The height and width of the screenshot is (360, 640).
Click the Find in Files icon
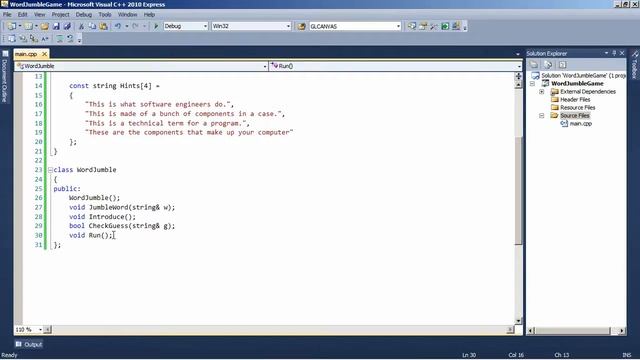coord(301,26)
